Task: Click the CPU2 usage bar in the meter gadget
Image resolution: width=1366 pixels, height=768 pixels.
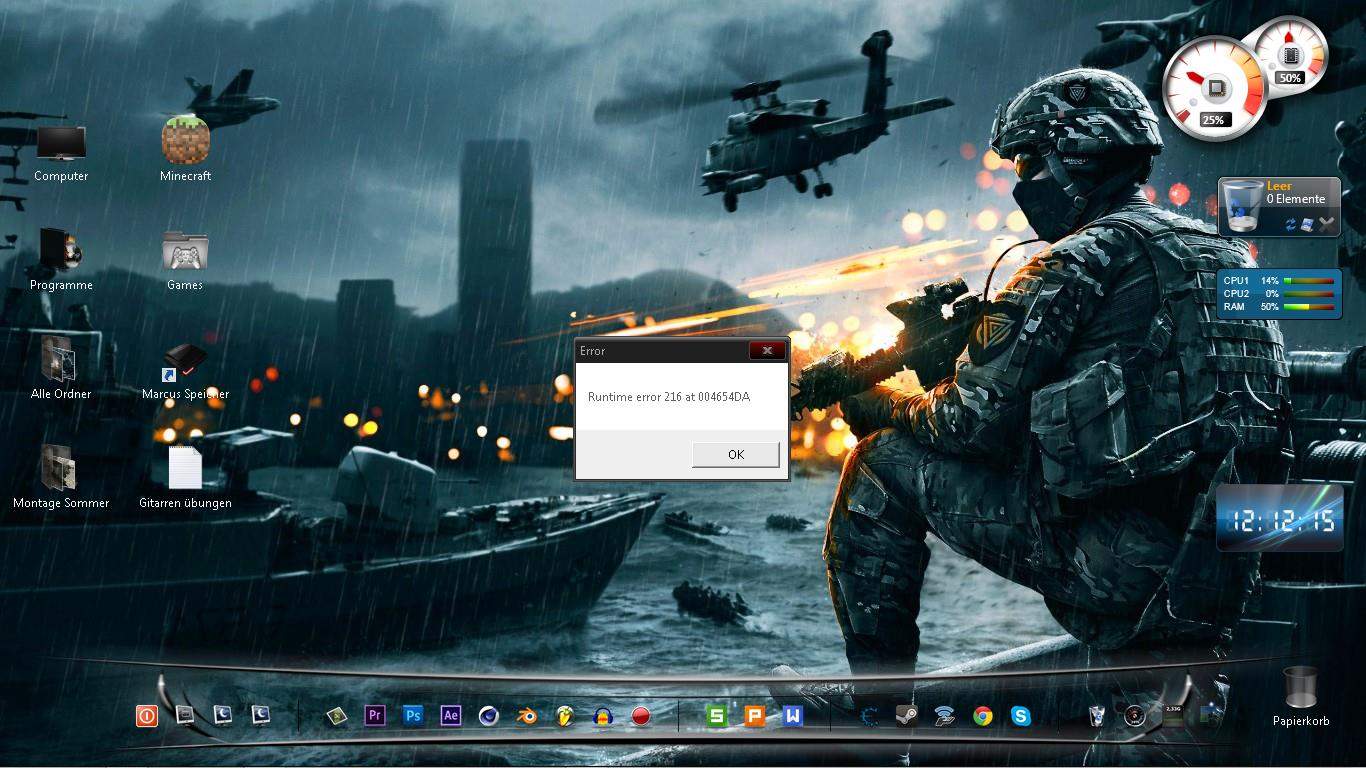Action: tap(1311, 294)
